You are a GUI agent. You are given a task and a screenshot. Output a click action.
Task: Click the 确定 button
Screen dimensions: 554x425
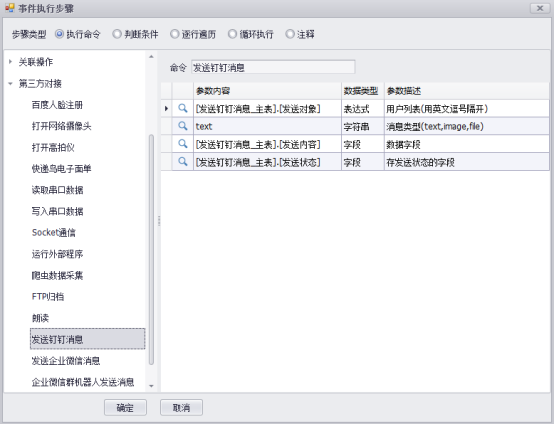125,408
